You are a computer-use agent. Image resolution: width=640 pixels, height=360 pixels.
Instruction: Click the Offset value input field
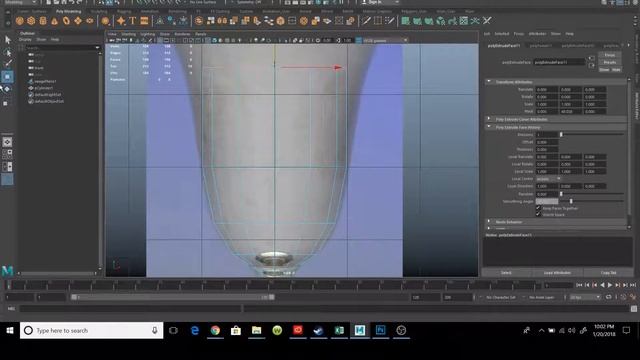point(547,142)
